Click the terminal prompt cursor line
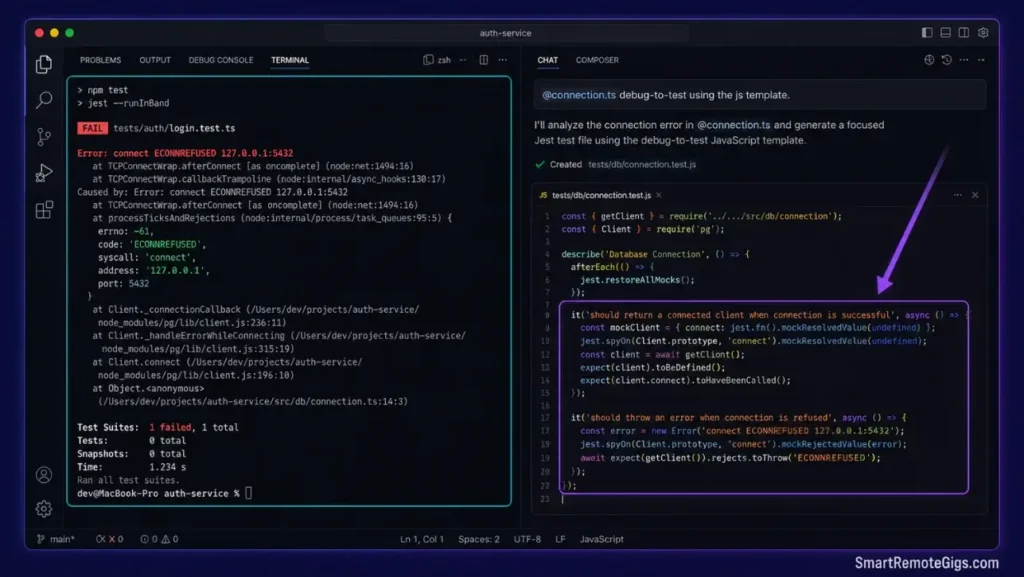Image resolution: width=1024 pixels, height=577 pixels. point(165,493)
